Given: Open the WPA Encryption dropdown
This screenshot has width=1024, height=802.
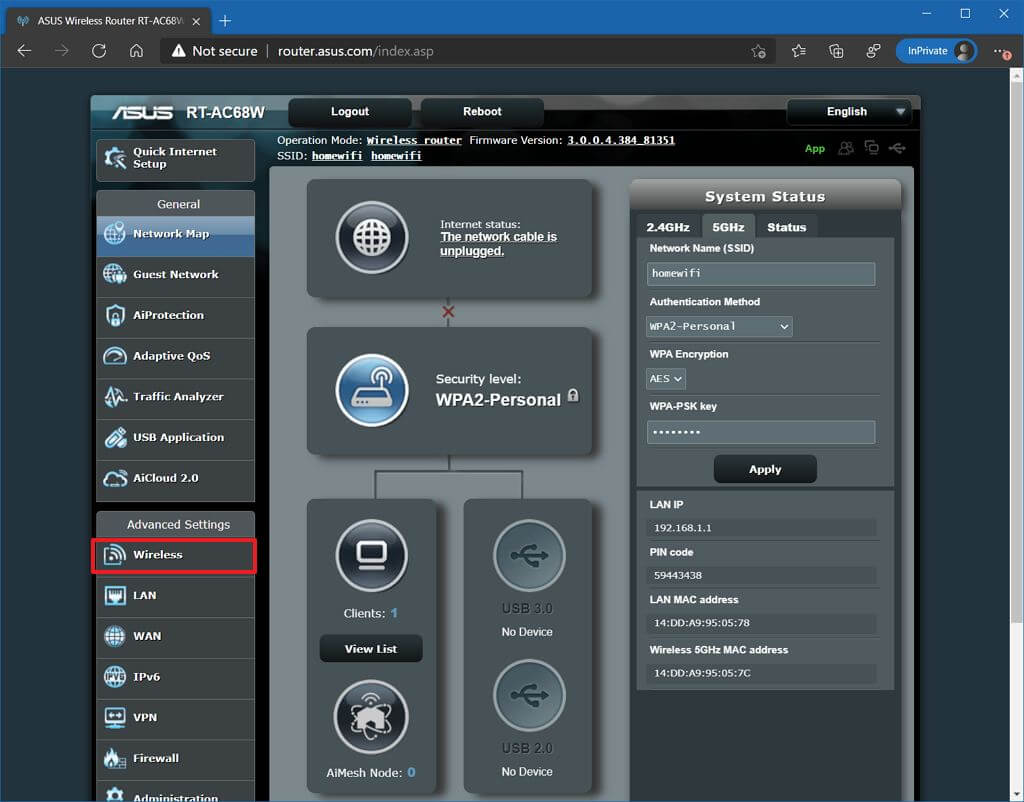Looking at the screenshot, I should [x=665, y=379].
